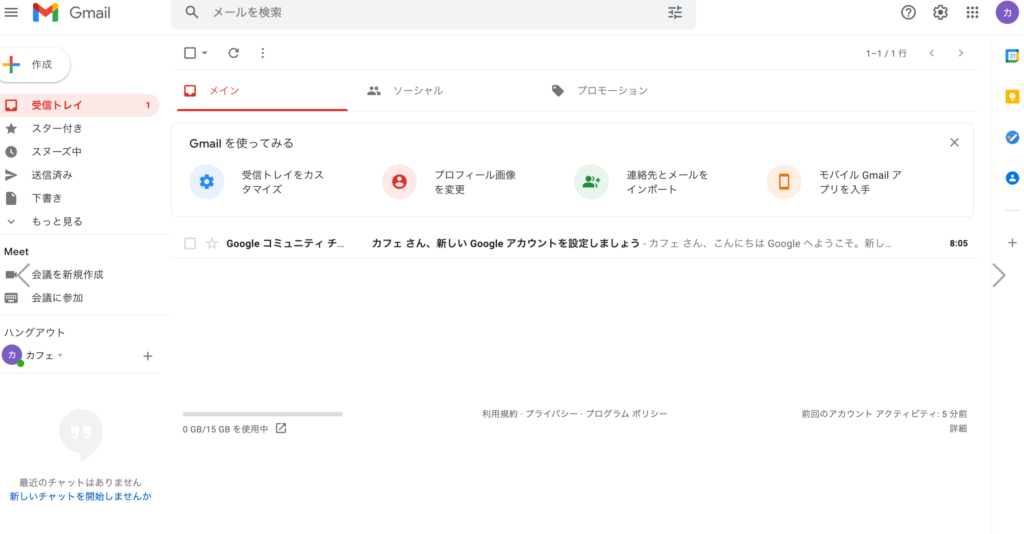Tick the checkbox for the Google email

pyautogui.click(x=190, y=243)
